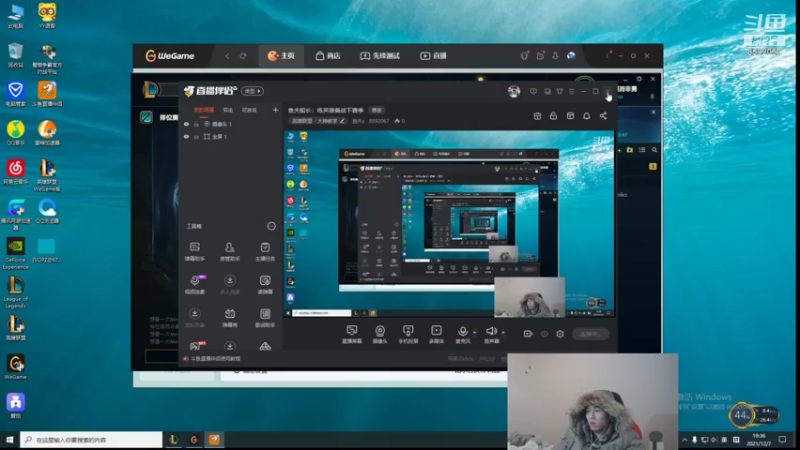
Task: Open the 商店 tab in WeGame
Action: 328,56
